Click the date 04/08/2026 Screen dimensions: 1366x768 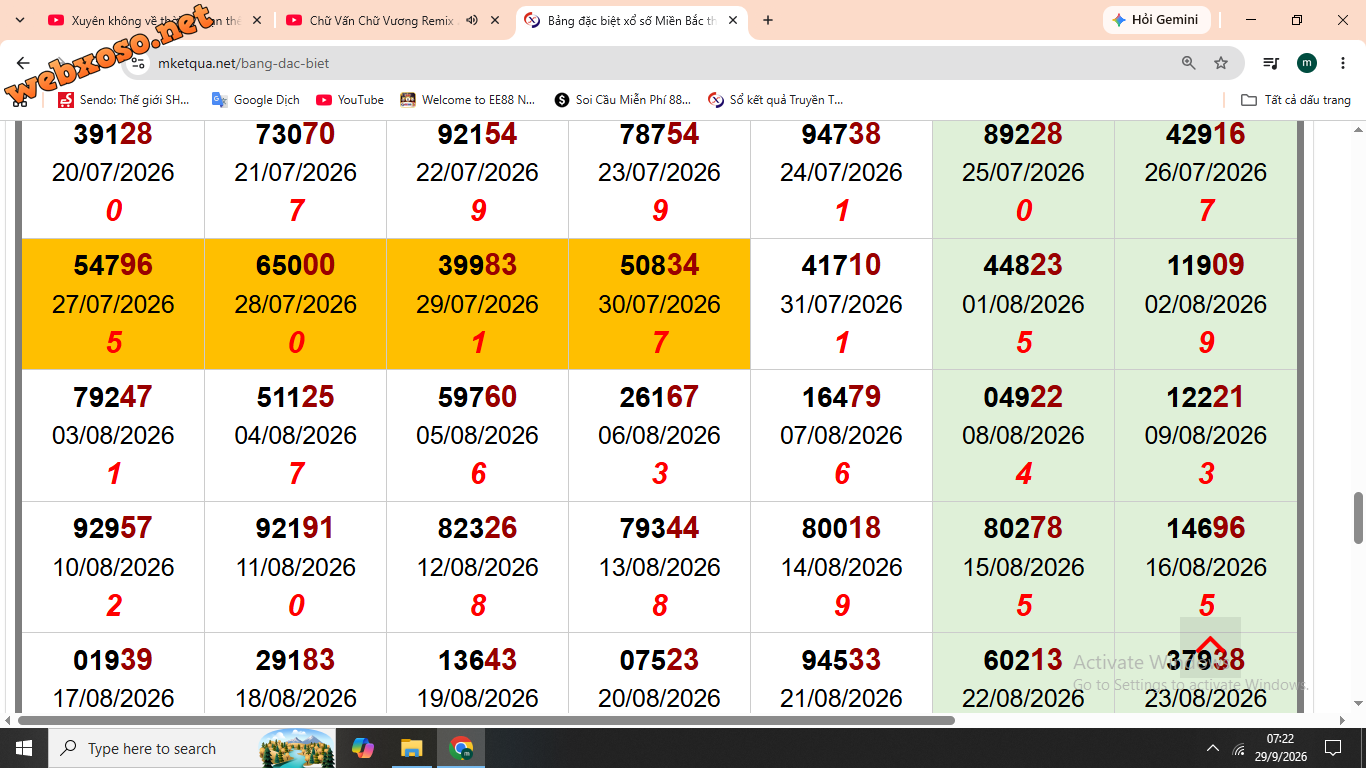point(295,435)
